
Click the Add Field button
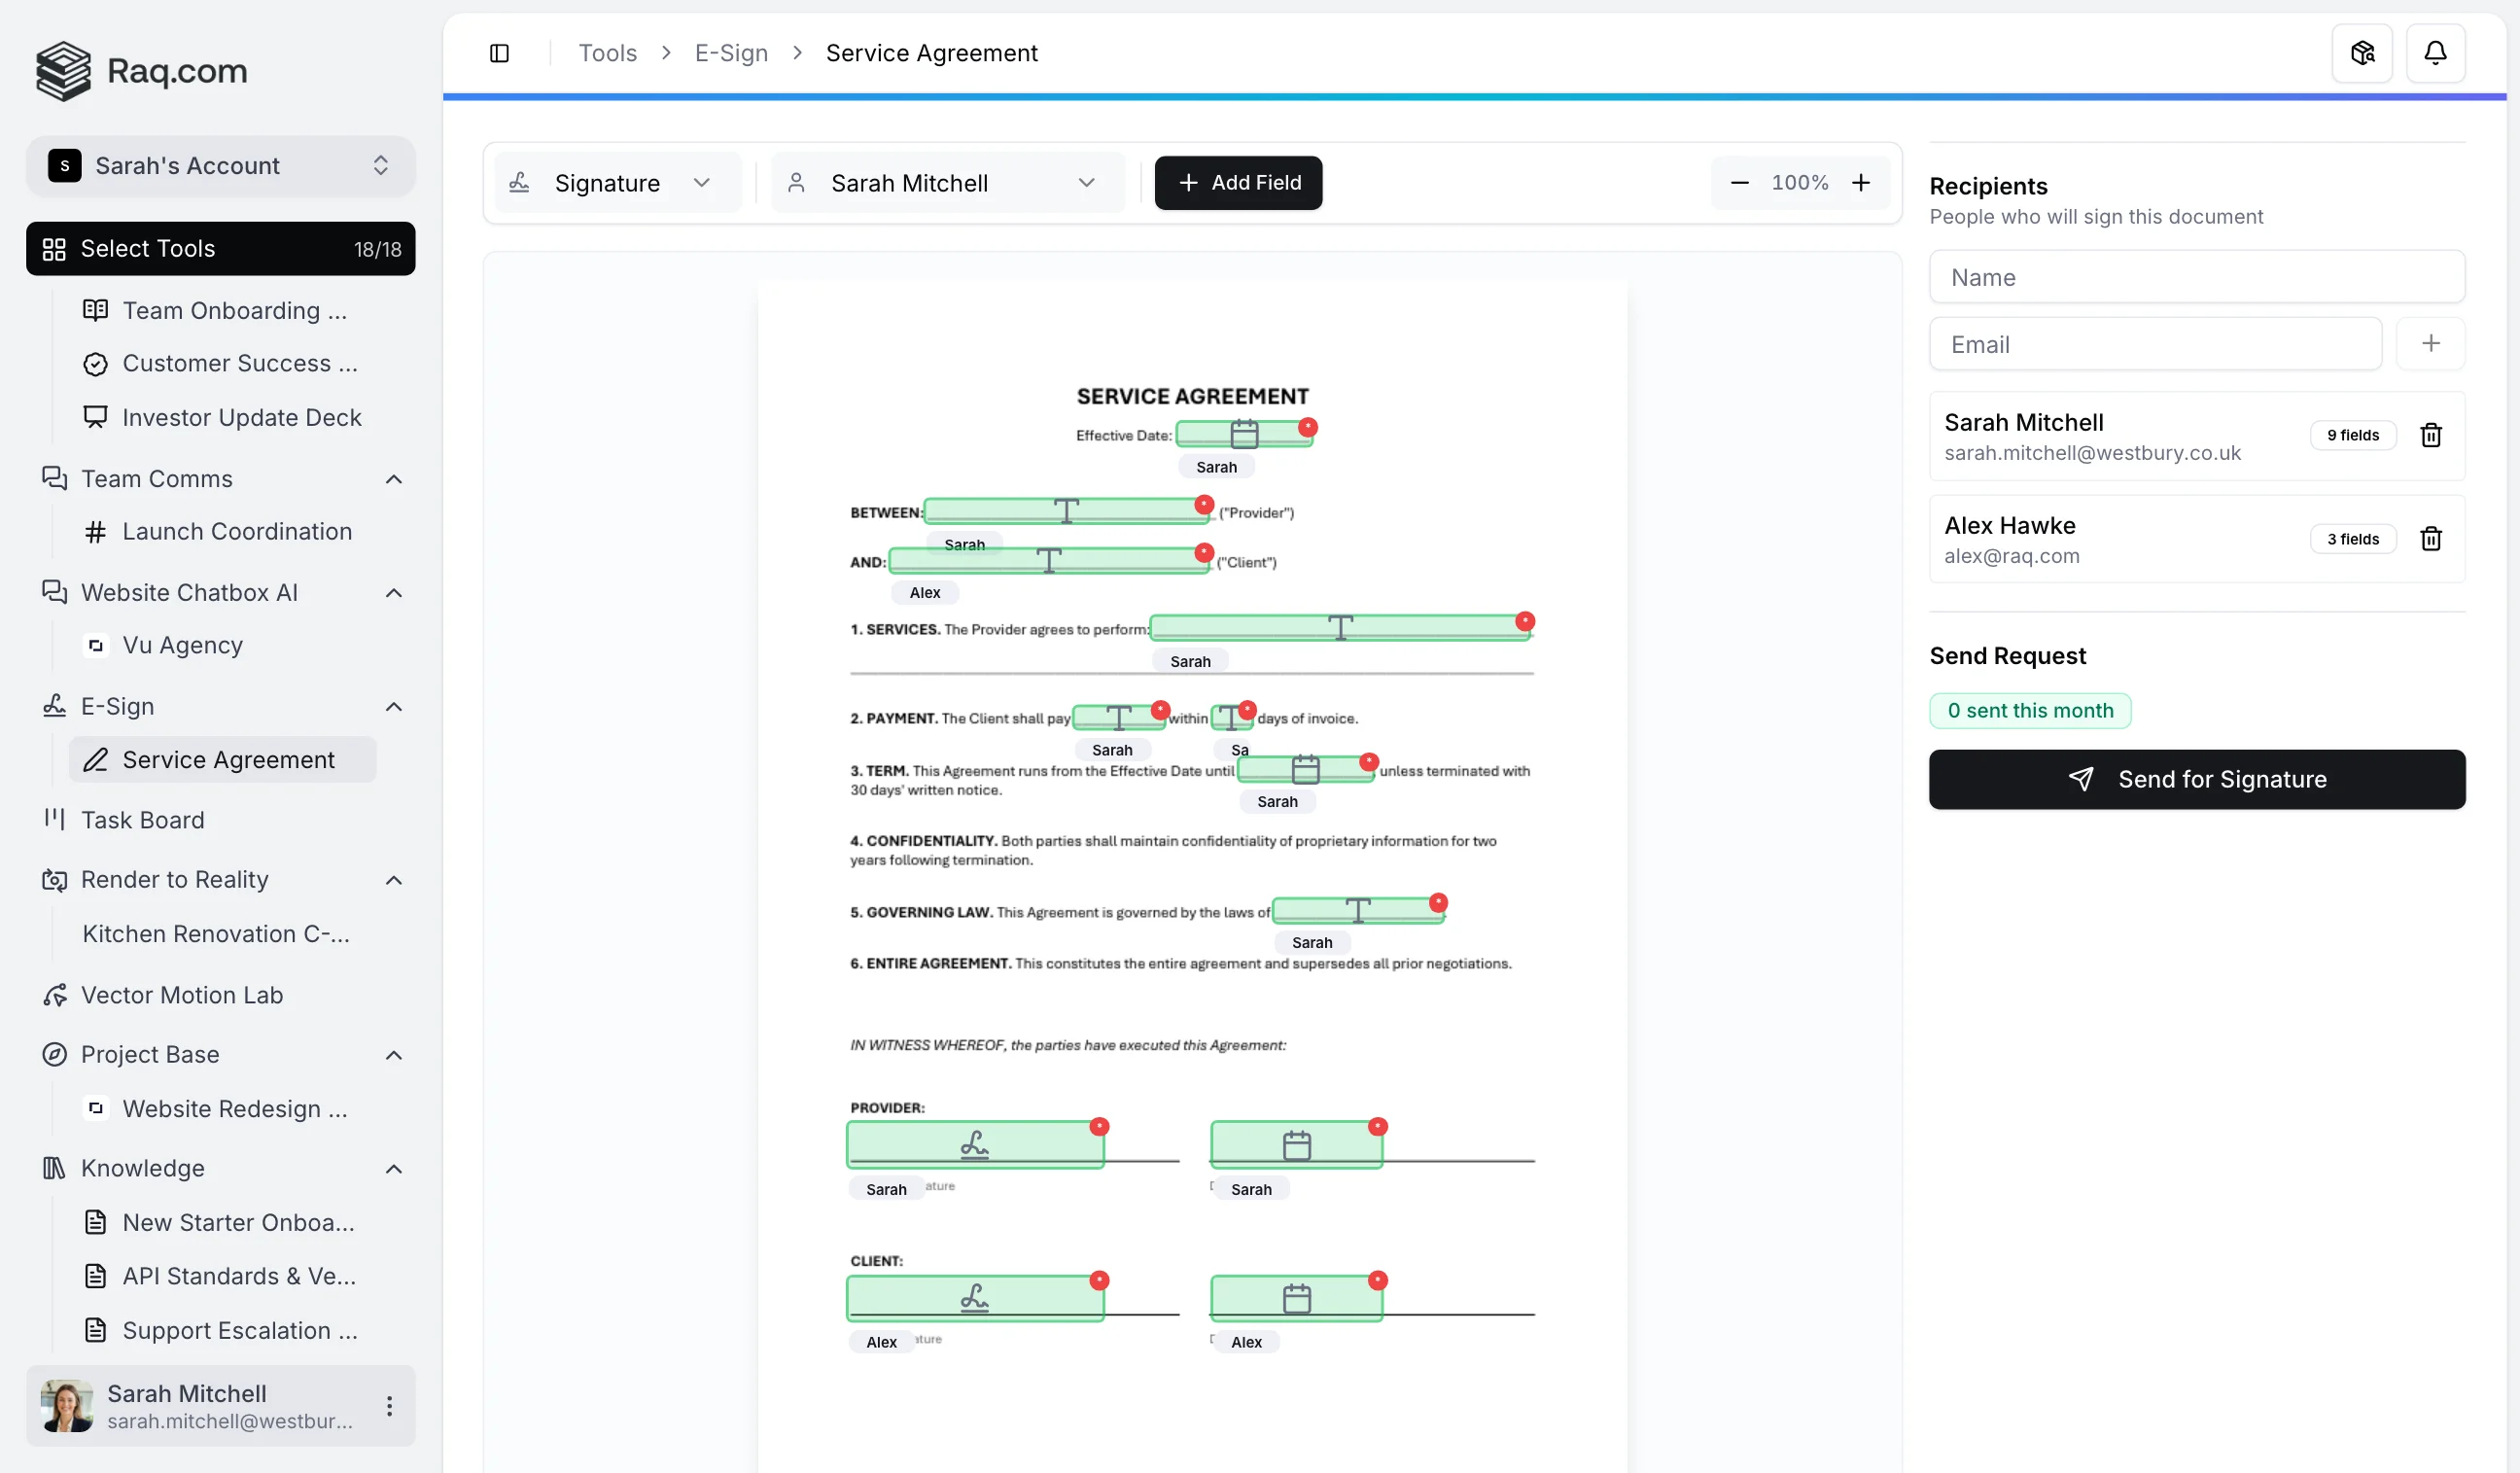tap(1237, 183)
